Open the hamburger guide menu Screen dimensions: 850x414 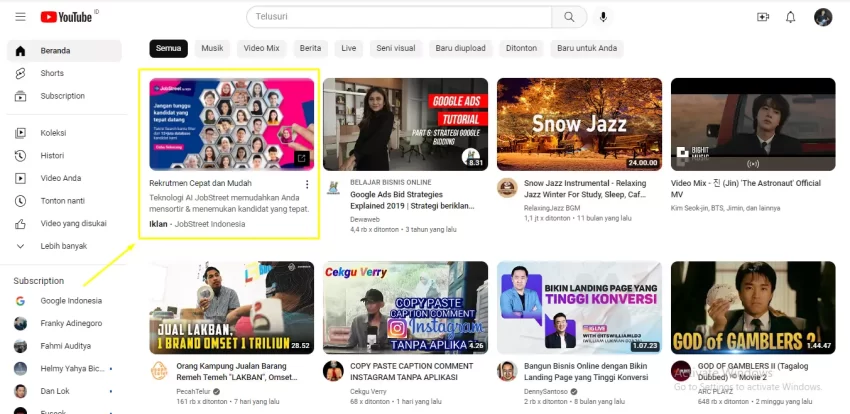(21, 17)
